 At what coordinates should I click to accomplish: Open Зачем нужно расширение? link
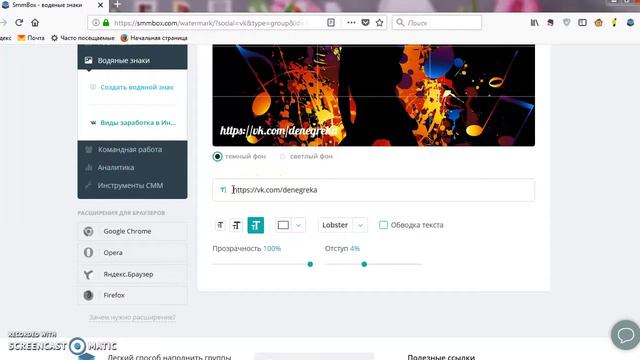[x=132, y=317]
